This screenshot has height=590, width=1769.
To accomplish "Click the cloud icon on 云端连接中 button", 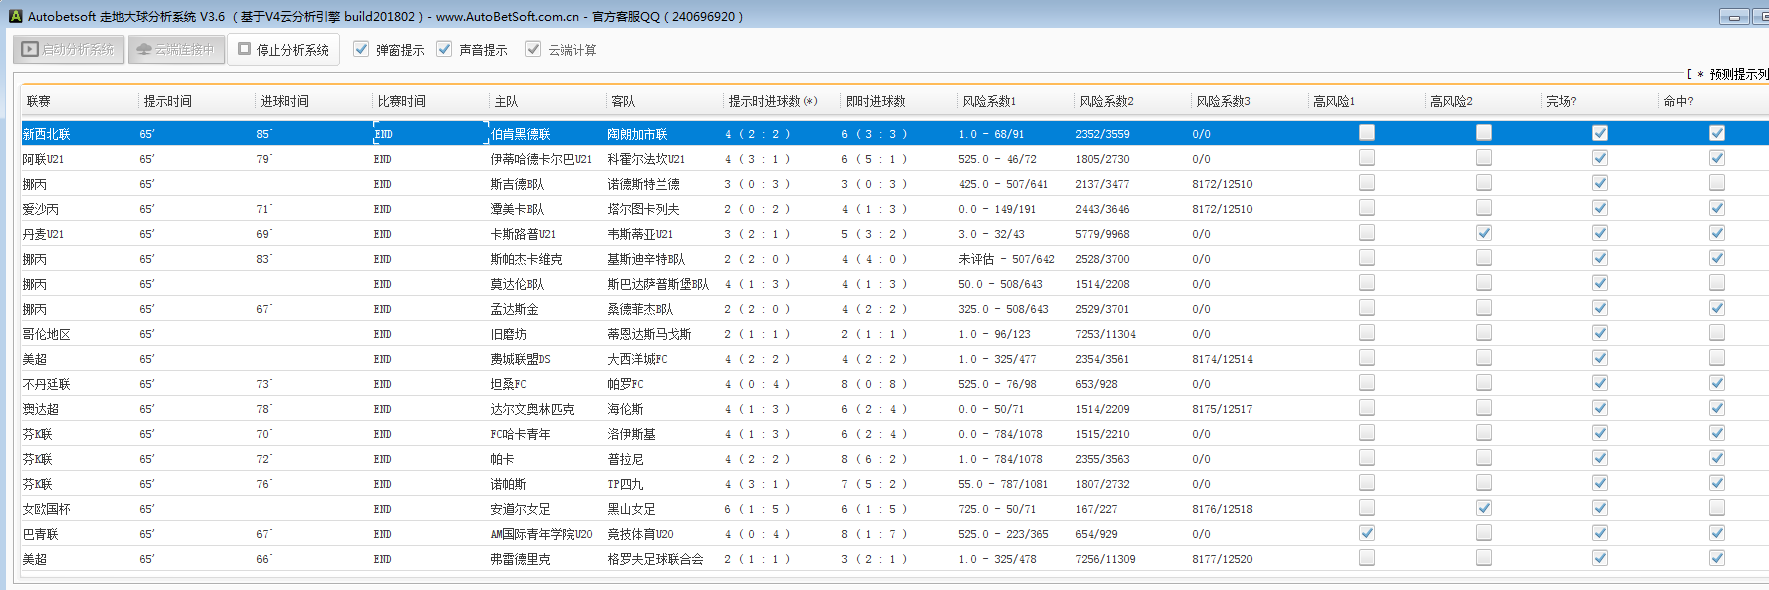I will pos(144,49).
